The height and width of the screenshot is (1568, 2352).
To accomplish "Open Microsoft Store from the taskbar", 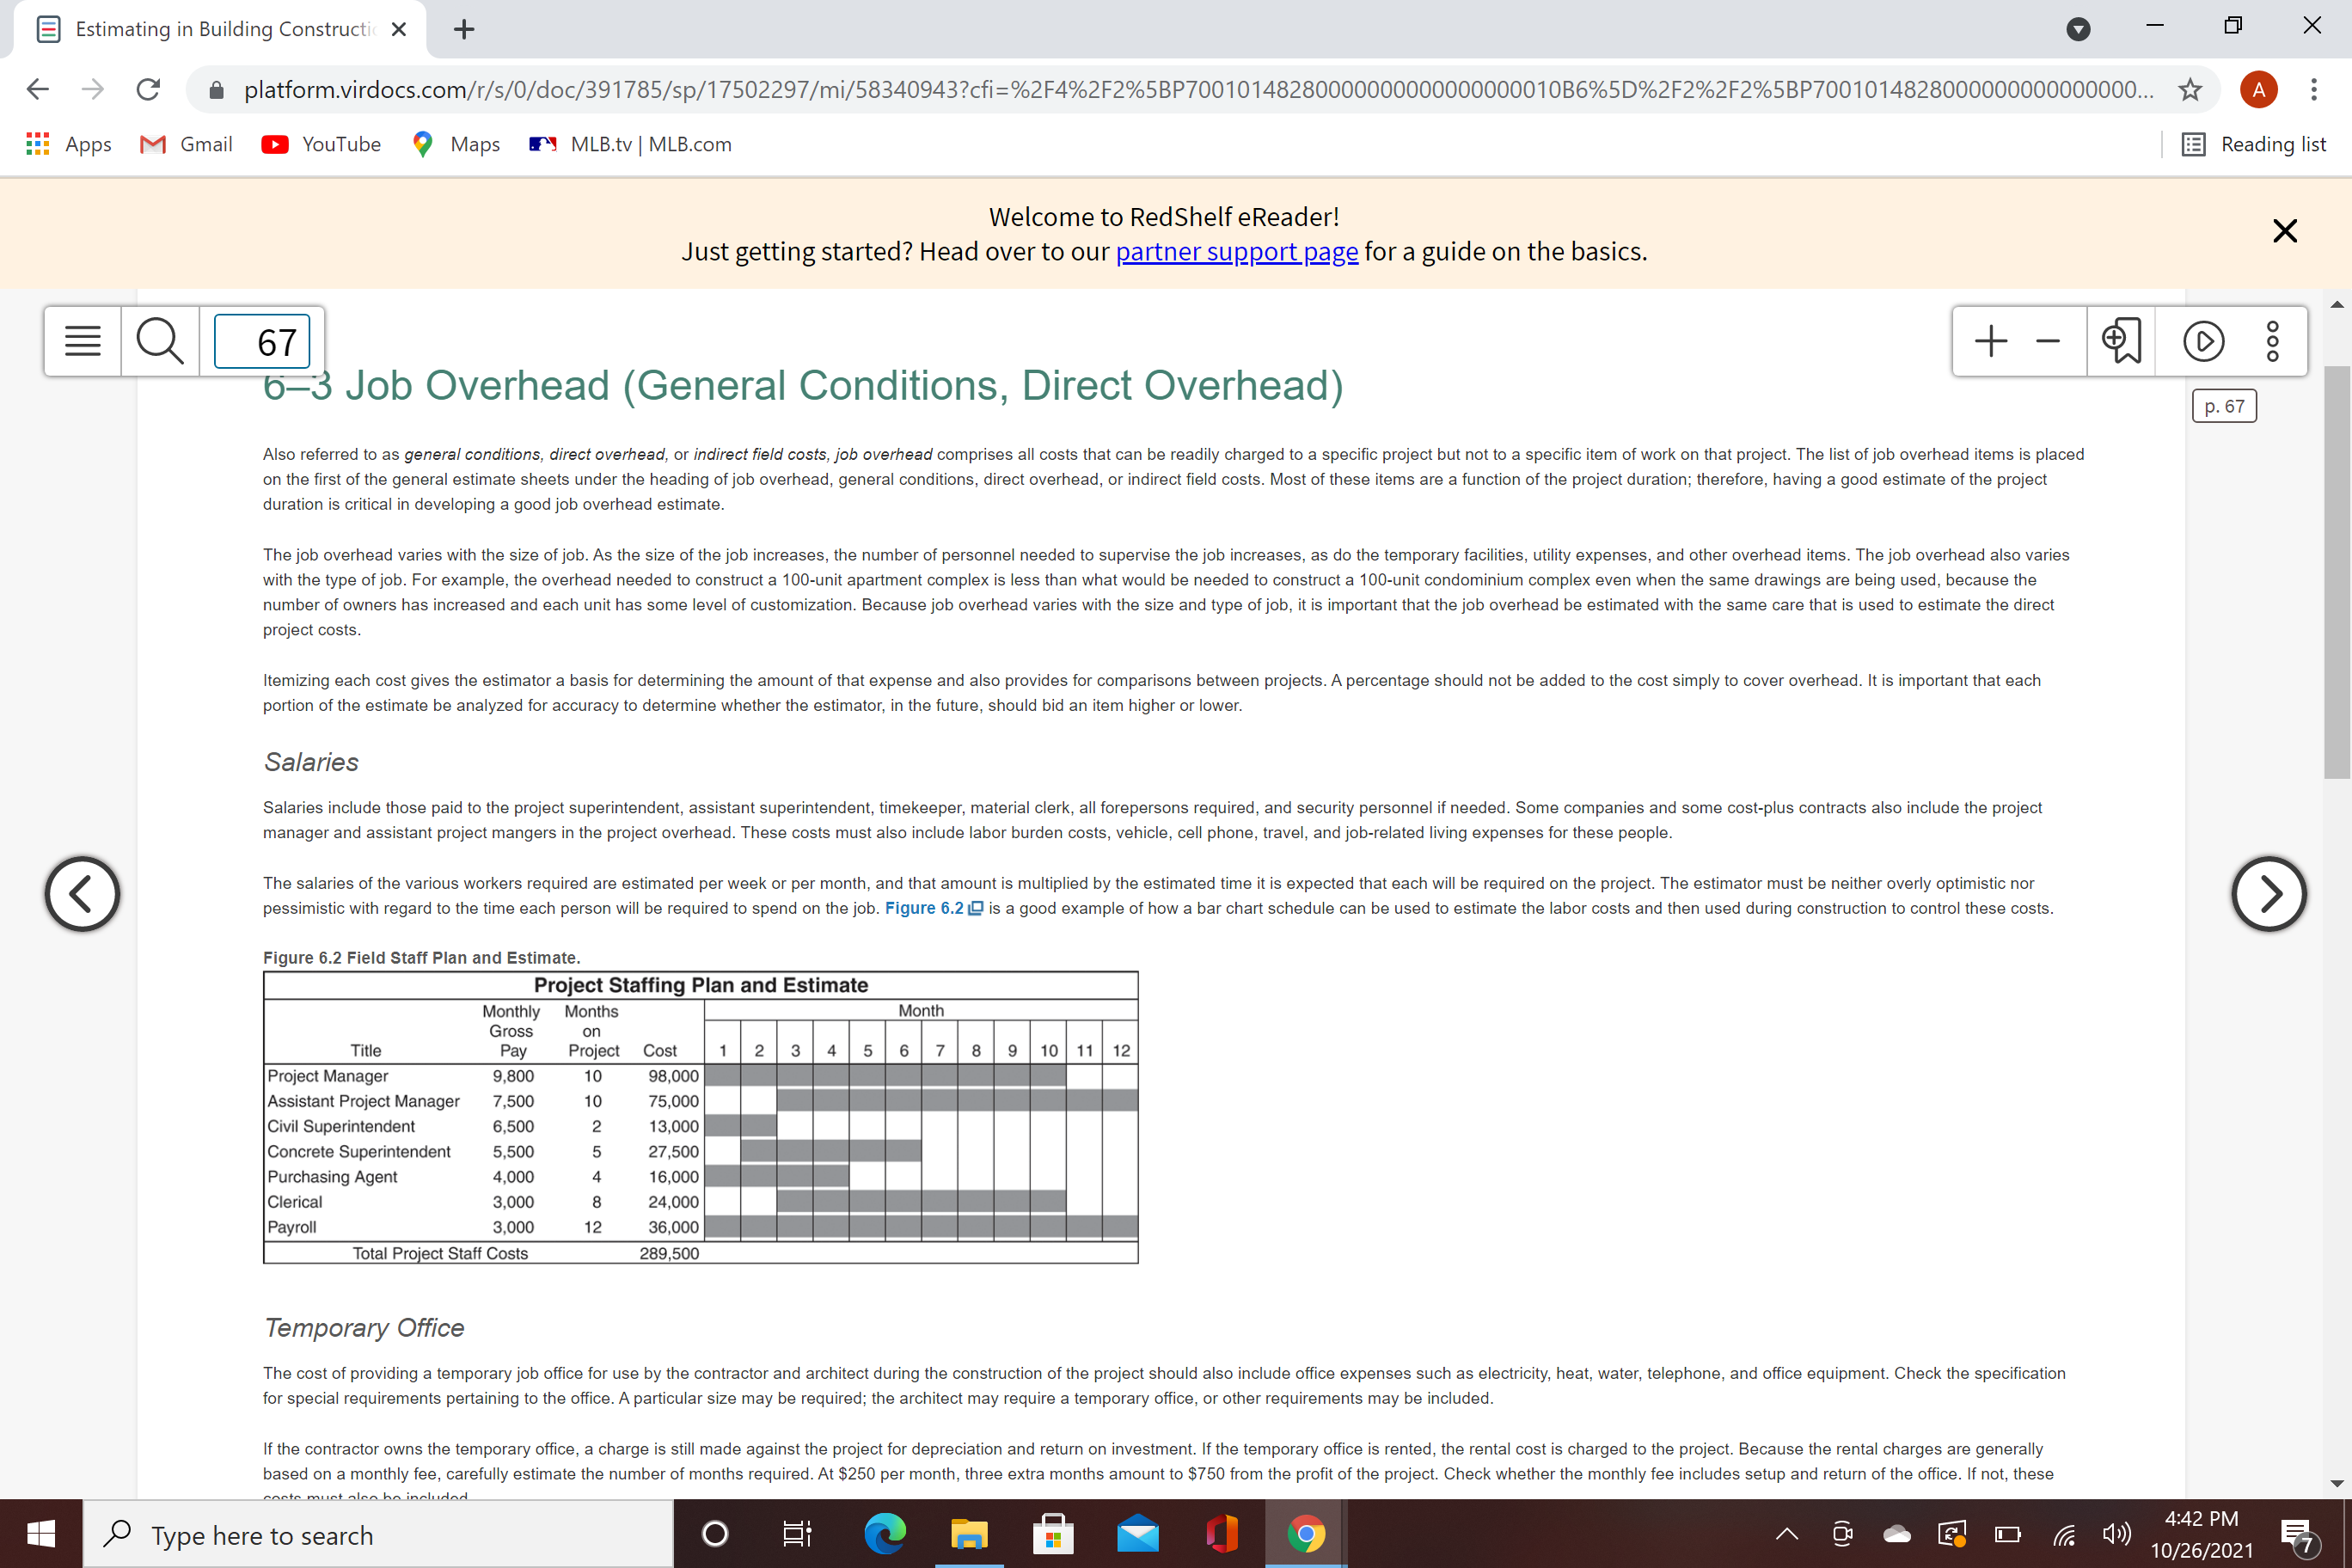I will 1053,1533.
